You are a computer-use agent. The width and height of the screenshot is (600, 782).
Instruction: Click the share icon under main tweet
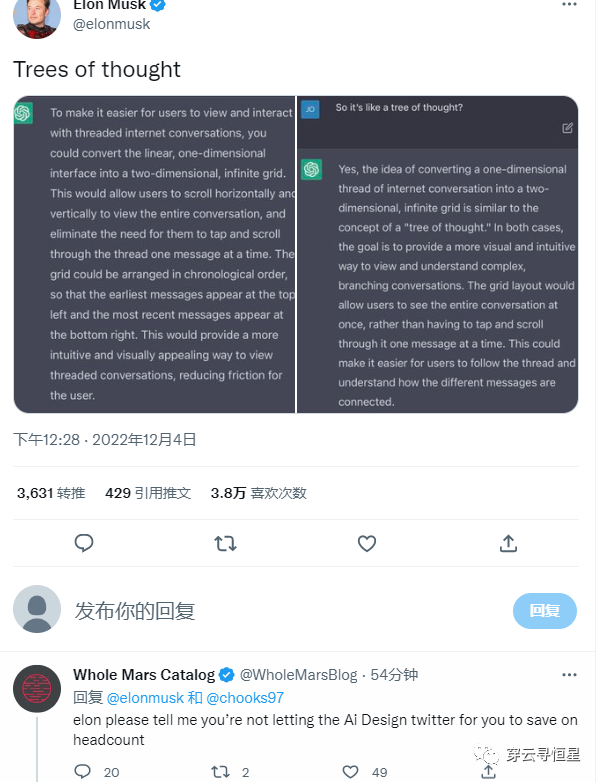tap(508, 543)
